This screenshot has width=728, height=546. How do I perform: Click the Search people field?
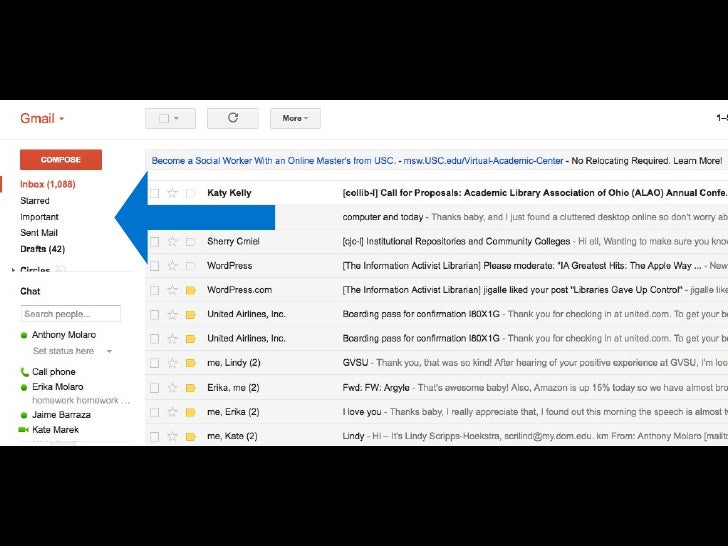pyautogui.click(x=71, y=314)
